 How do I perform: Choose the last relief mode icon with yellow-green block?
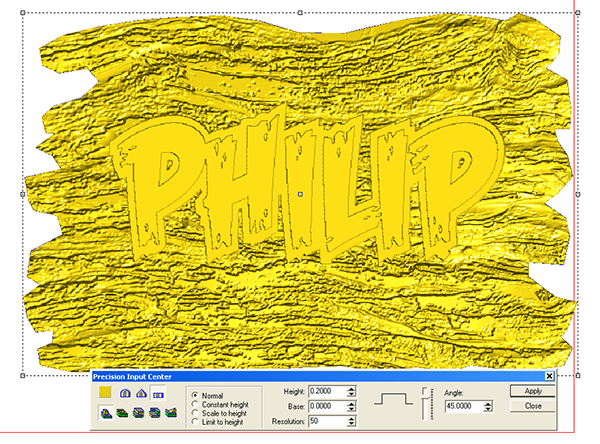click(x=171, y=413)
